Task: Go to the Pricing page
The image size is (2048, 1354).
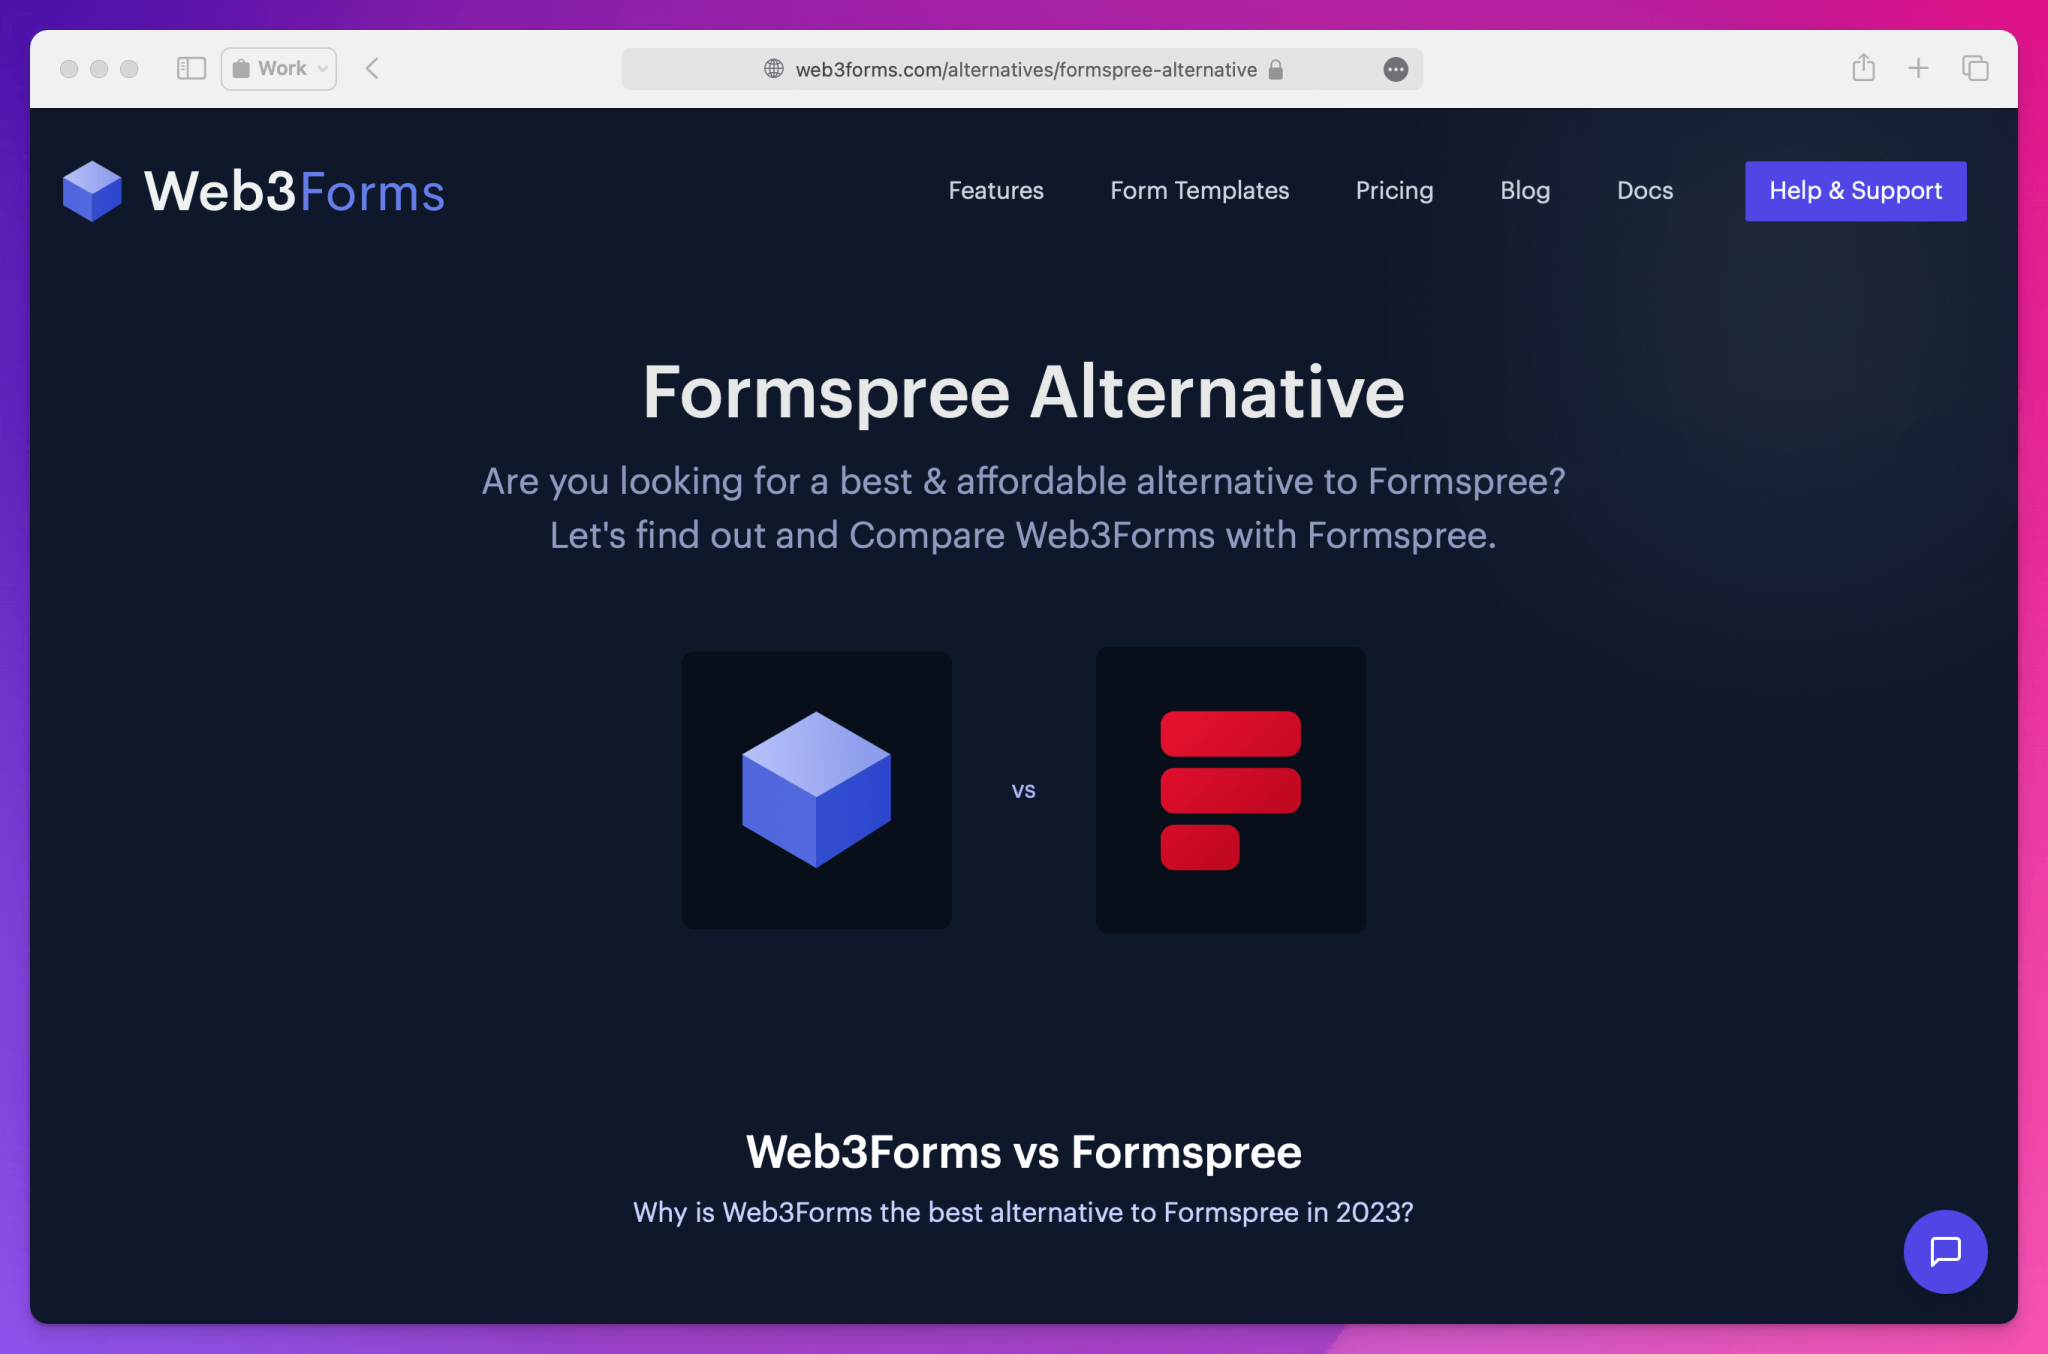Action: click(x=1394, y=191)
